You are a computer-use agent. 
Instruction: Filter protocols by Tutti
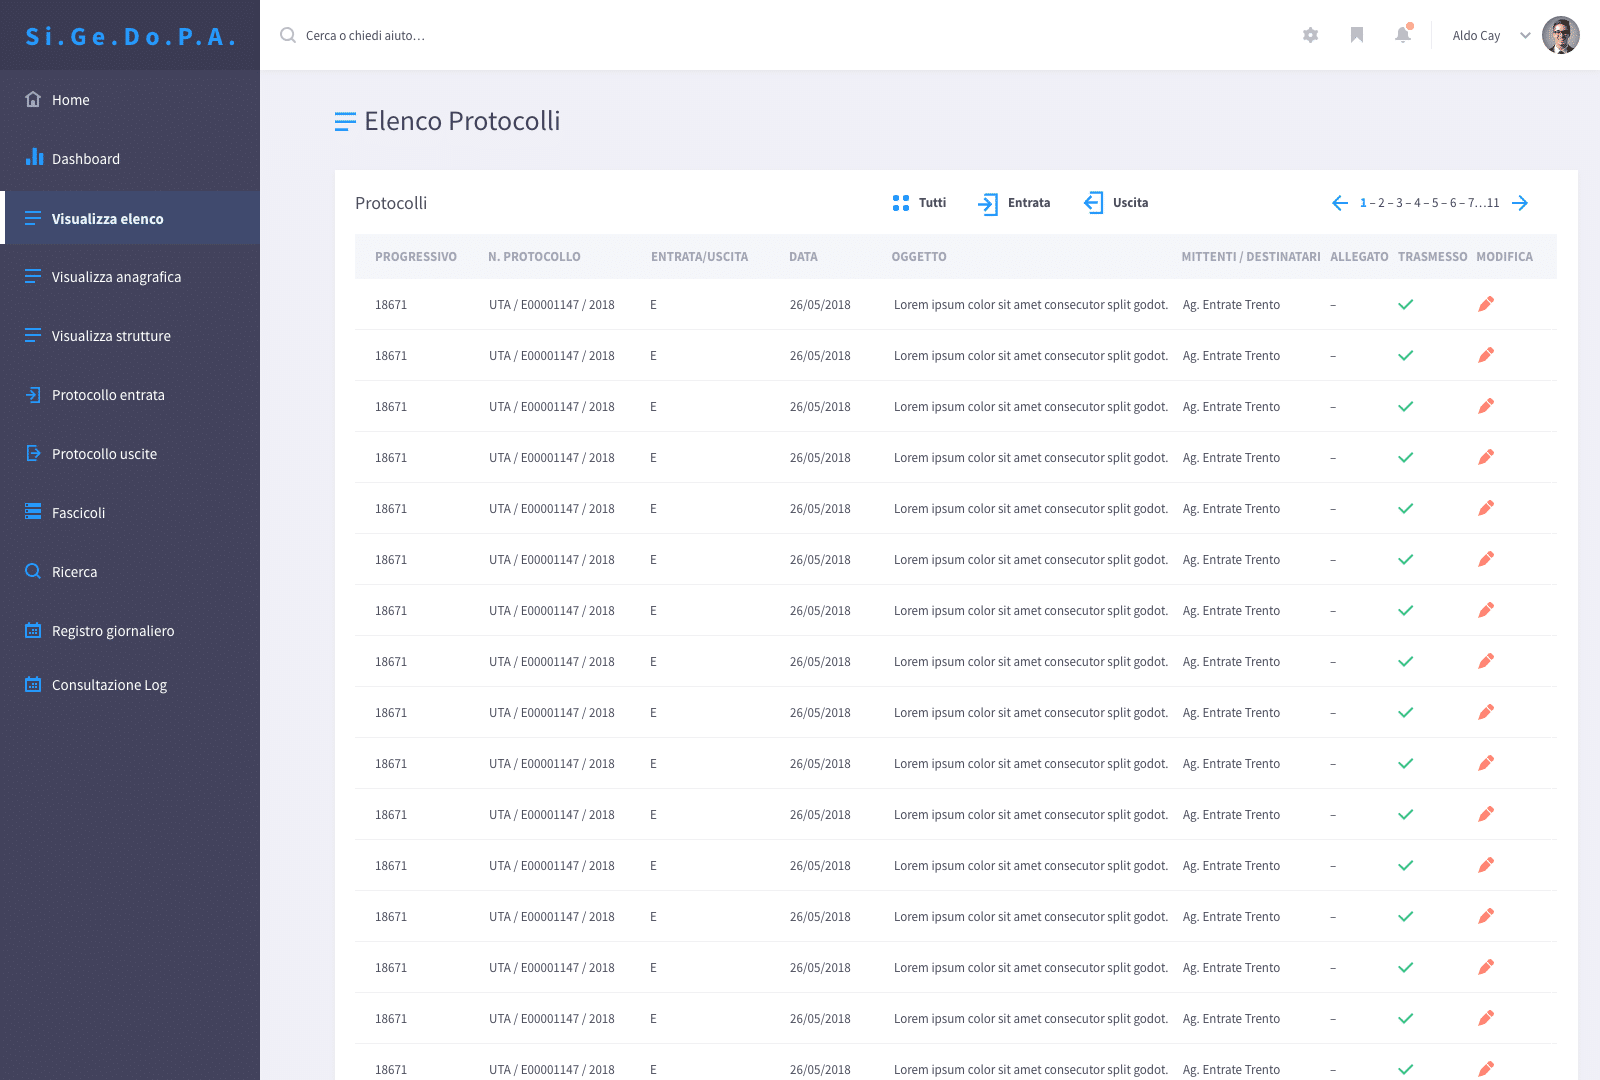(x=919, y=203)
